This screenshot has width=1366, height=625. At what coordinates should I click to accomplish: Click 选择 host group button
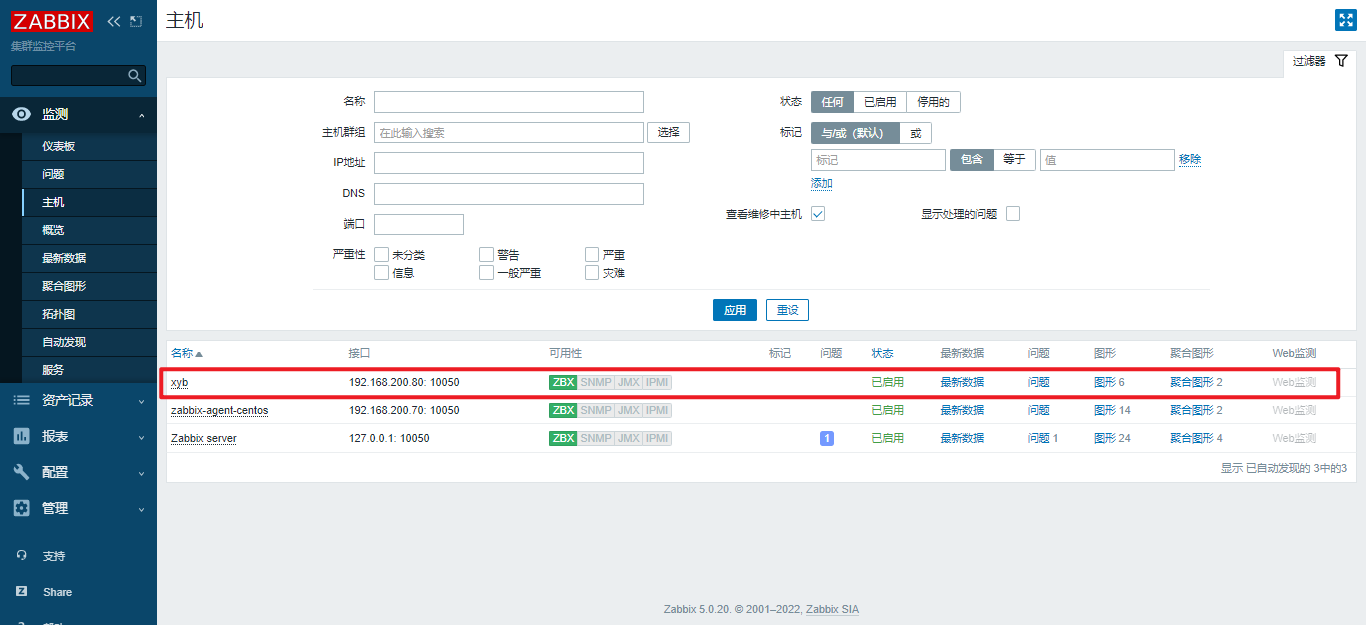pos(669,132)
